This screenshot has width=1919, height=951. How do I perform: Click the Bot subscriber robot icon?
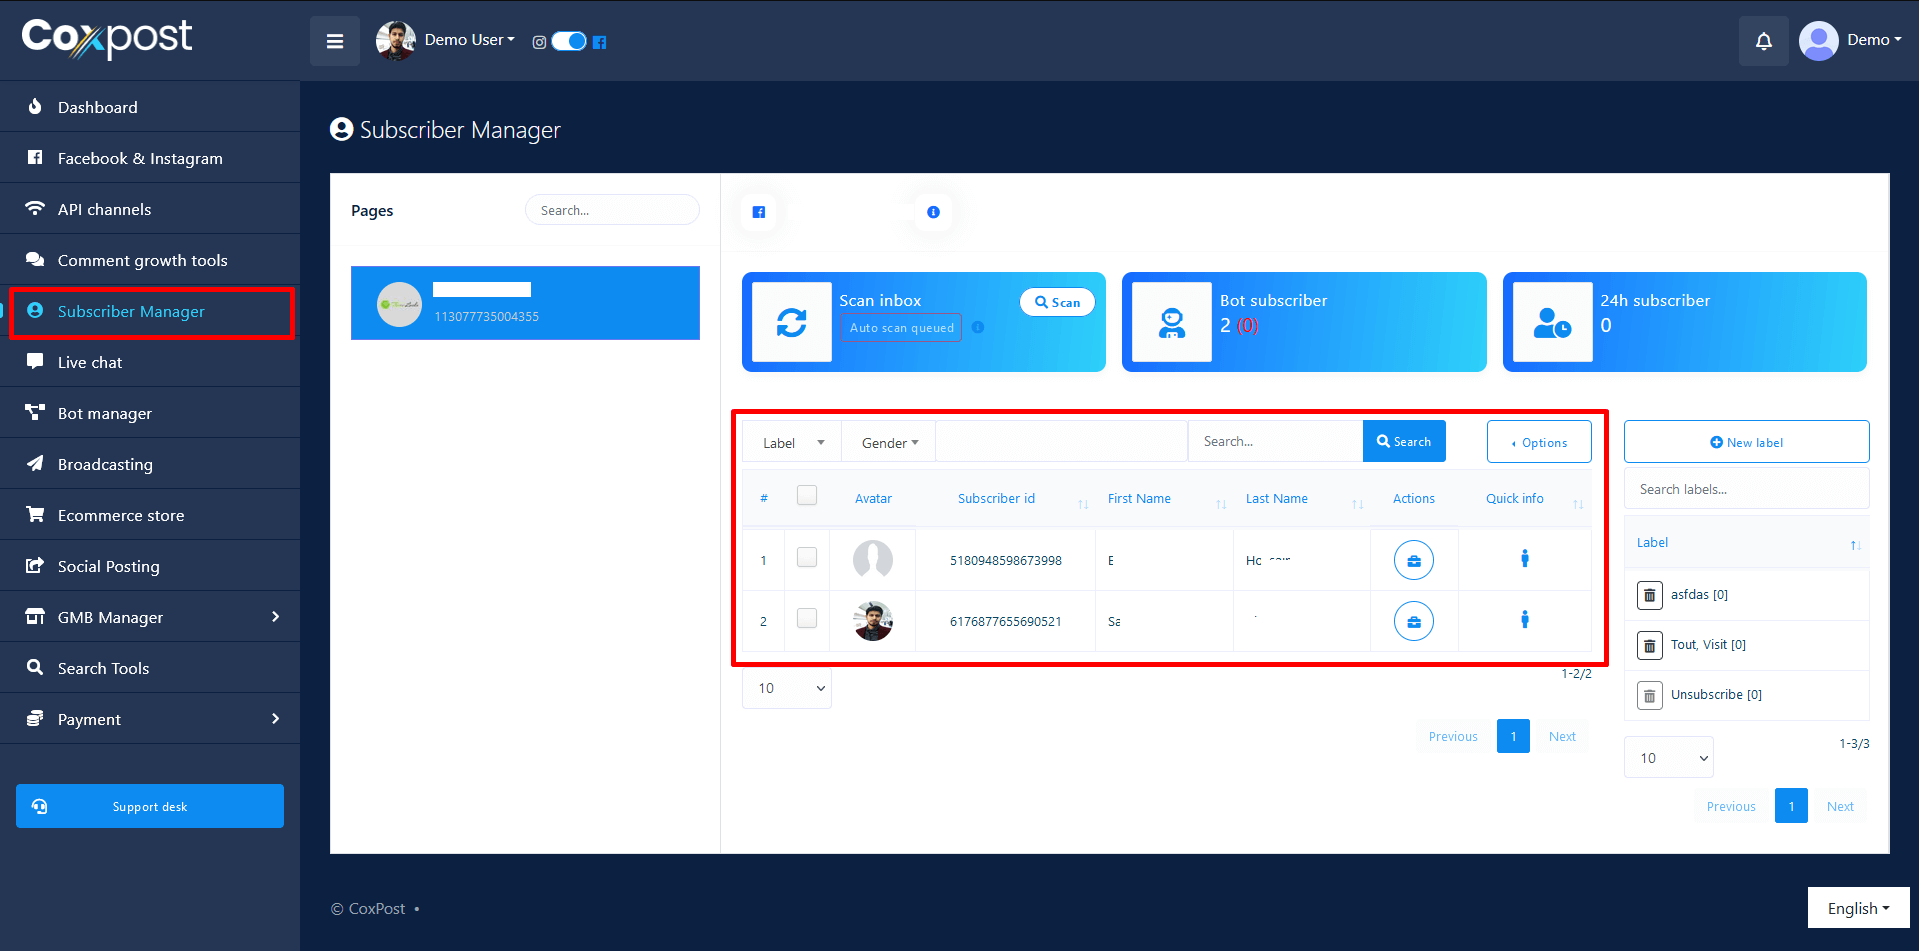1171,322
